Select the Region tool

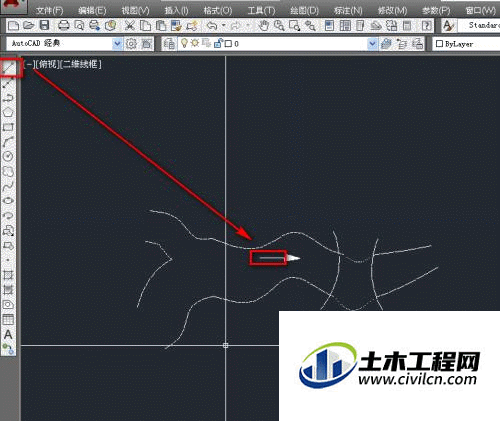pyautogui.click(x=8, y=304)
